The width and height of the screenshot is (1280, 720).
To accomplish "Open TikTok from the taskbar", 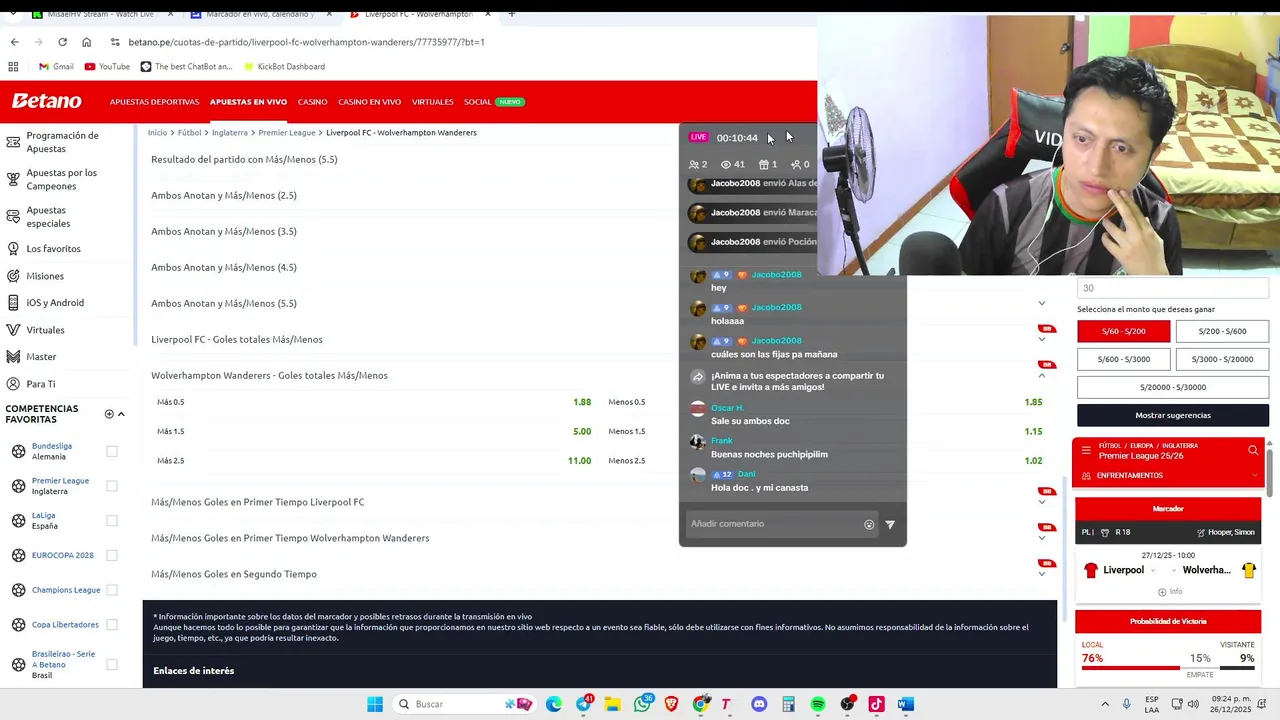I will [x=876, y=704].
